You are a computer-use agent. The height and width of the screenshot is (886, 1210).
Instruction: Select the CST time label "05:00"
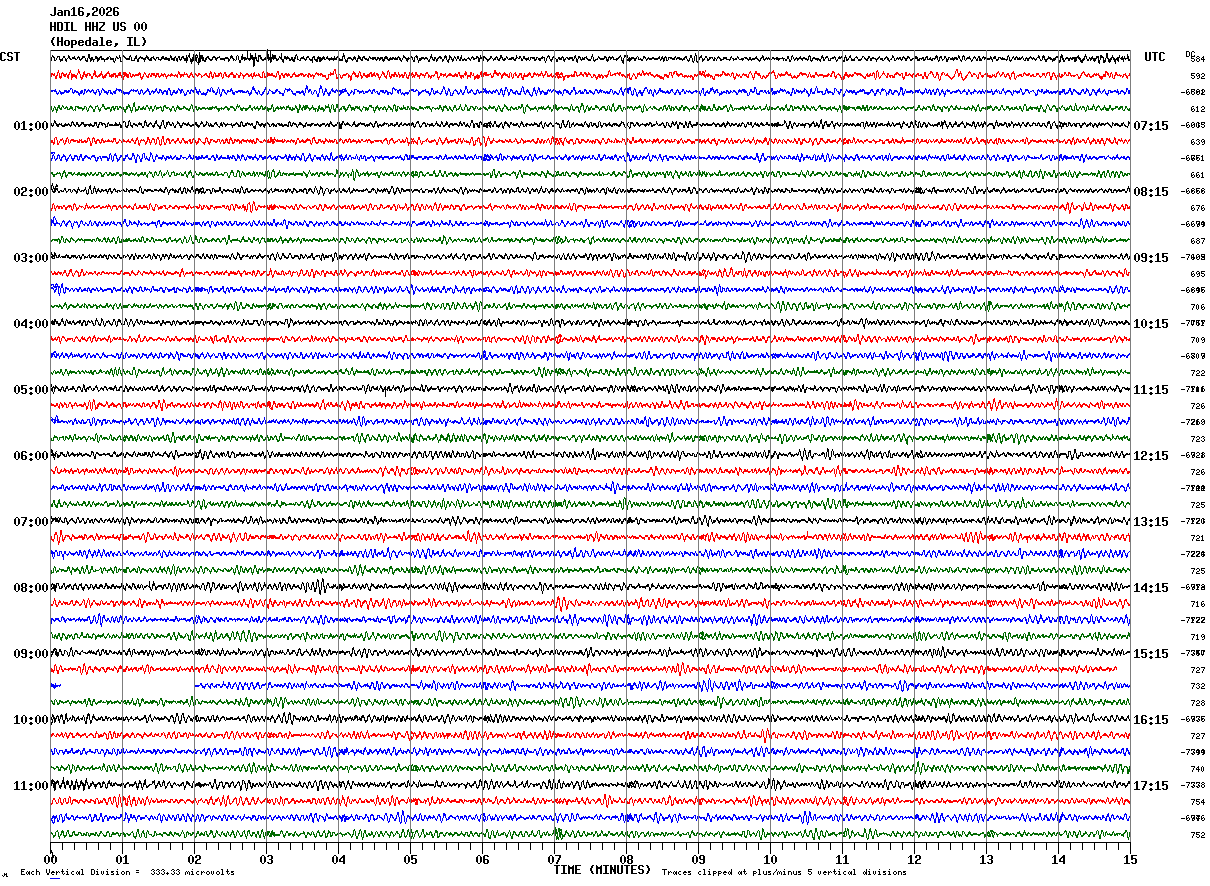coord(31,390)
